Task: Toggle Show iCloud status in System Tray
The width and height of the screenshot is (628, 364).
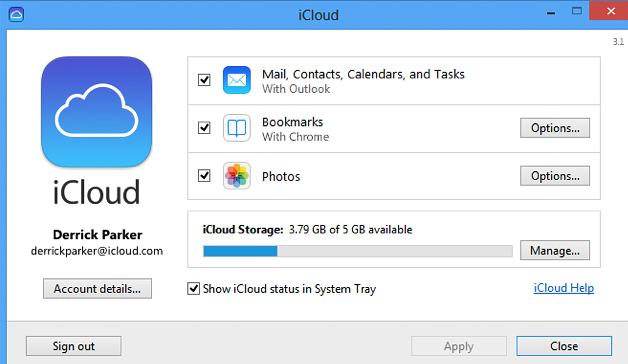Action: pyautogui.click(x=193, y=288)
